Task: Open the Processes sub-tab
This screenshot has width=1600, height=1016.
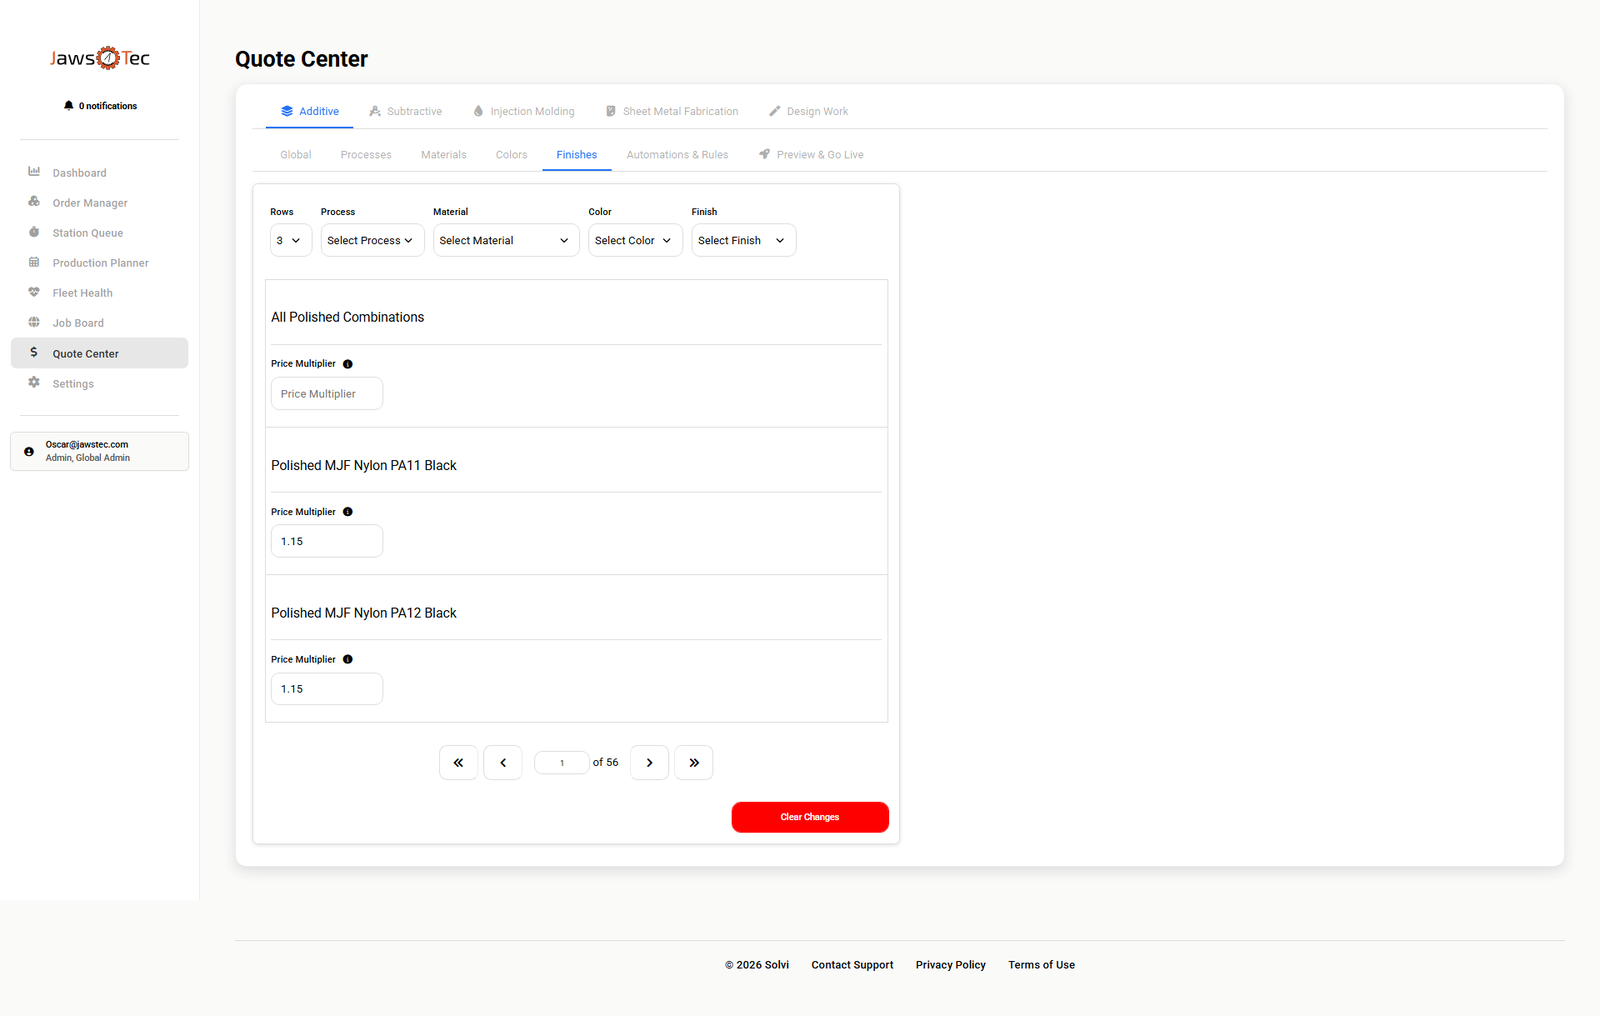Action: 366,155
